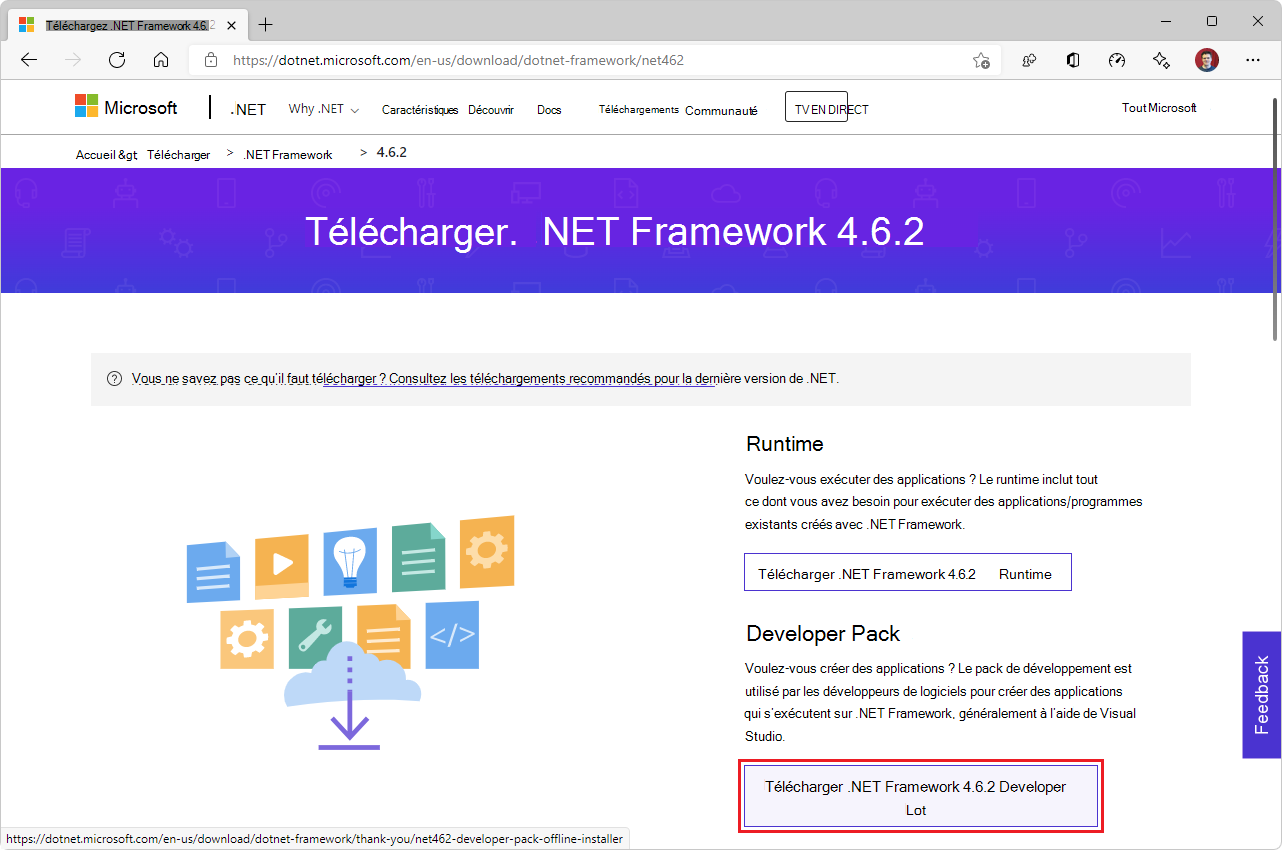Add page to favorites with star icon

pyautogui.click(x=981, y=60)
